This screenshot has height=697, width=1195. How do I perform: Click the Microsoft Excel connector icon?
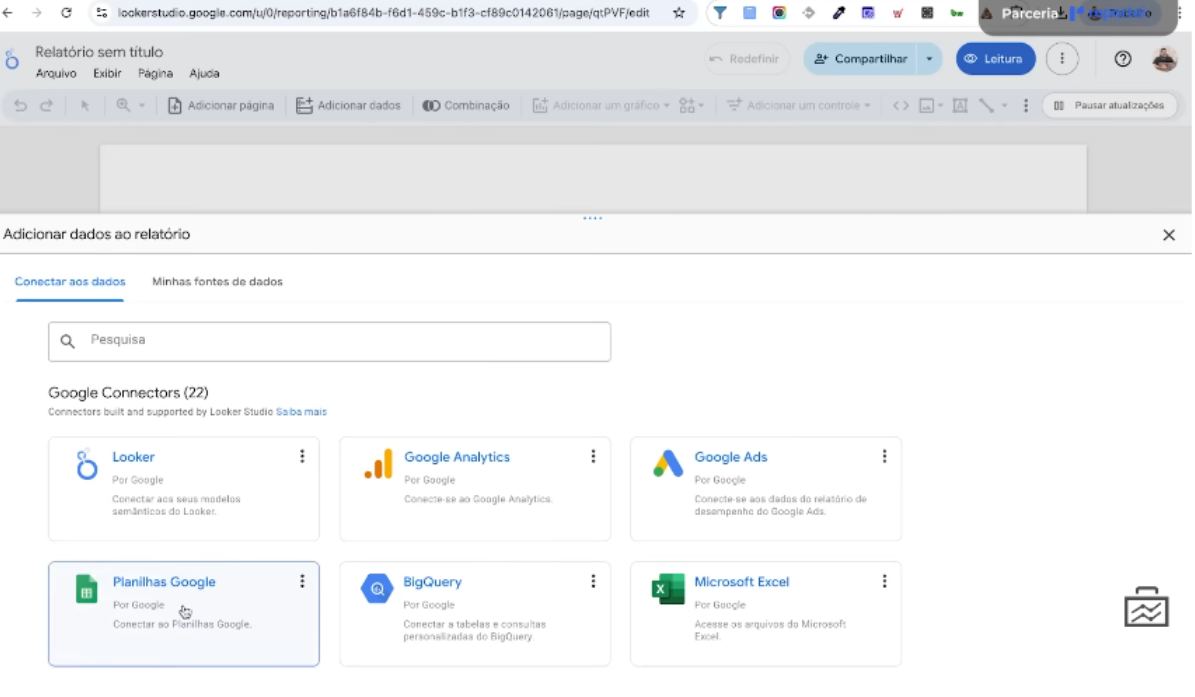click(x=667, y=589)
